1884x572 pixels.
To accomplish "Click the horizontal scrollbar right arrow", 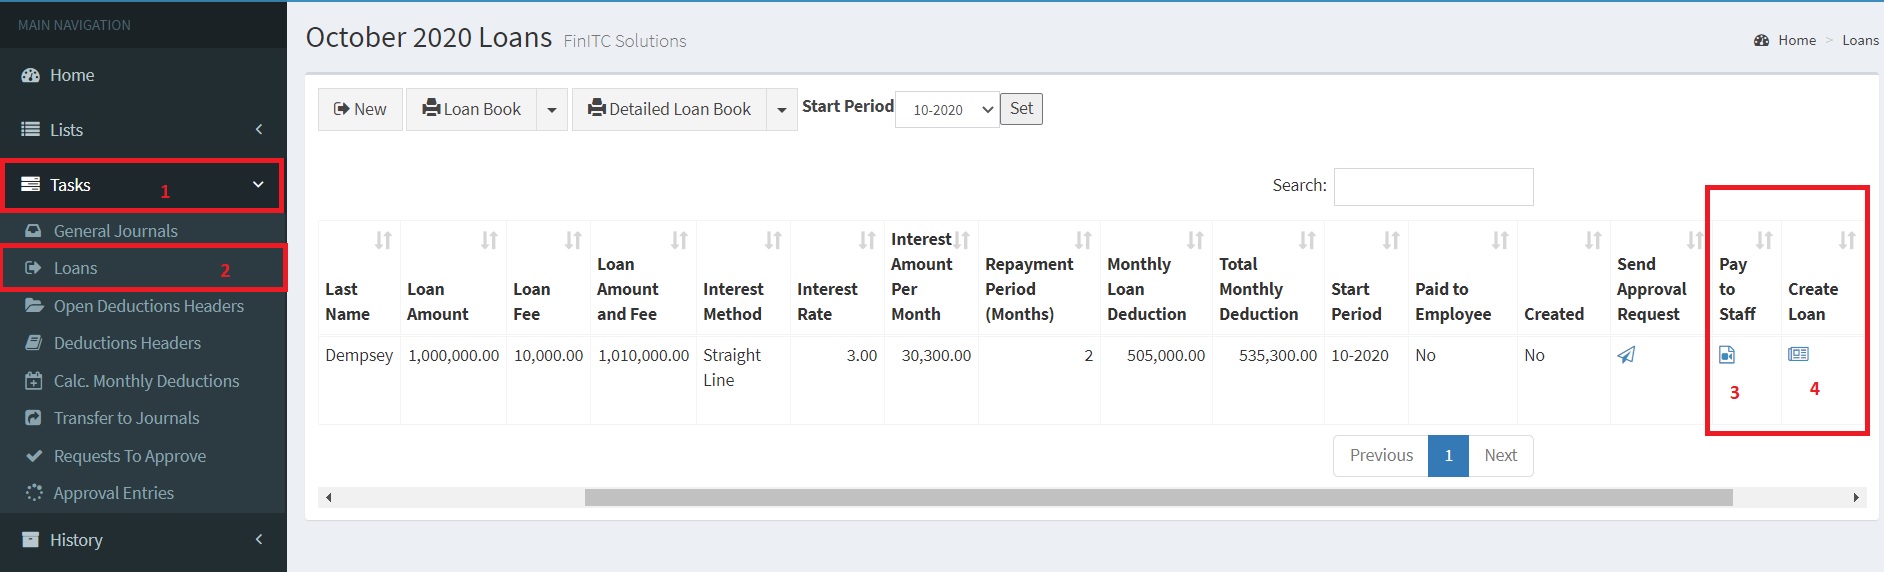I will coord(1856,497).
